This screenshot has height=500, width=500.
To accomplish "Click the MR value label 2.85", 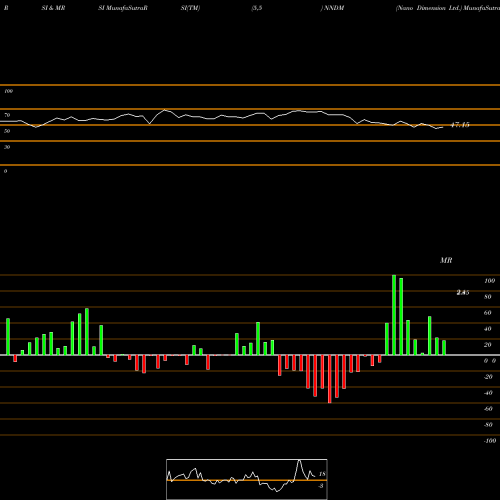I will [x=463, y=293].
